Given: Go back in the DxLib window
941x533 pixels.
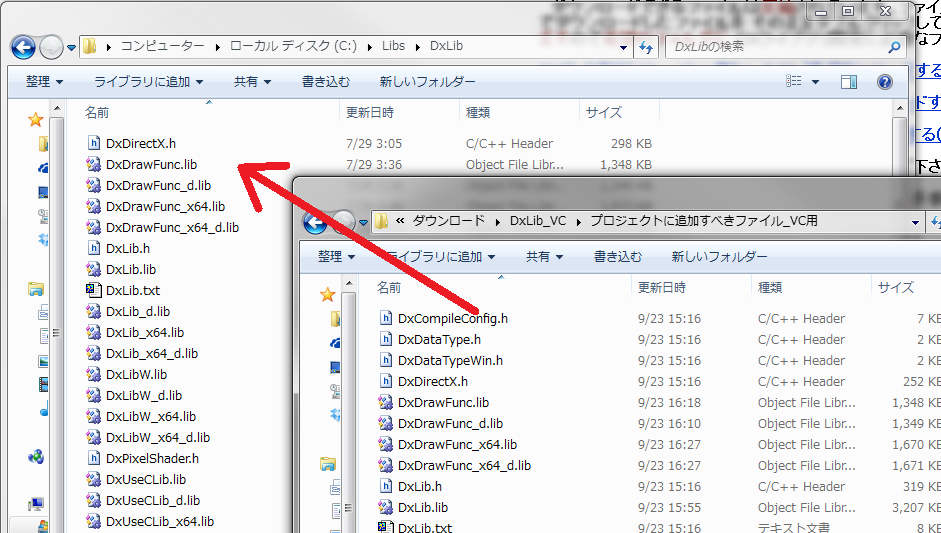Looking at the screenshot, I should click(x=23, y=47).
